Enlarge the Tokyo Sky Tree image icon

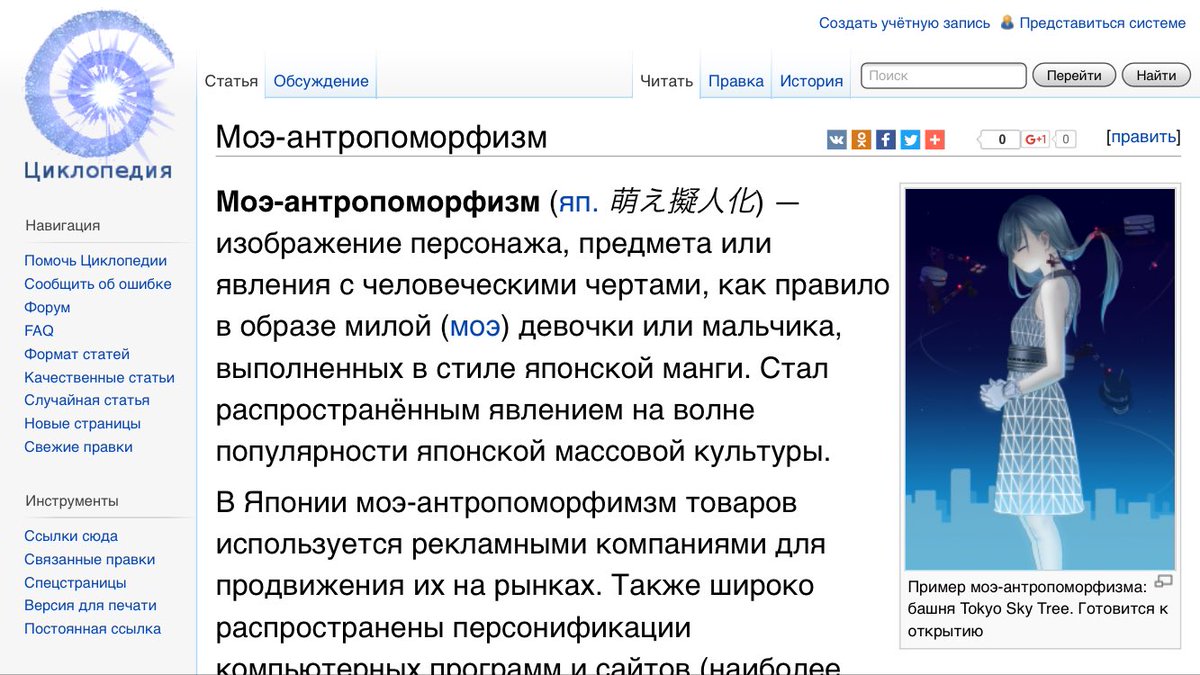(1163, 581)
